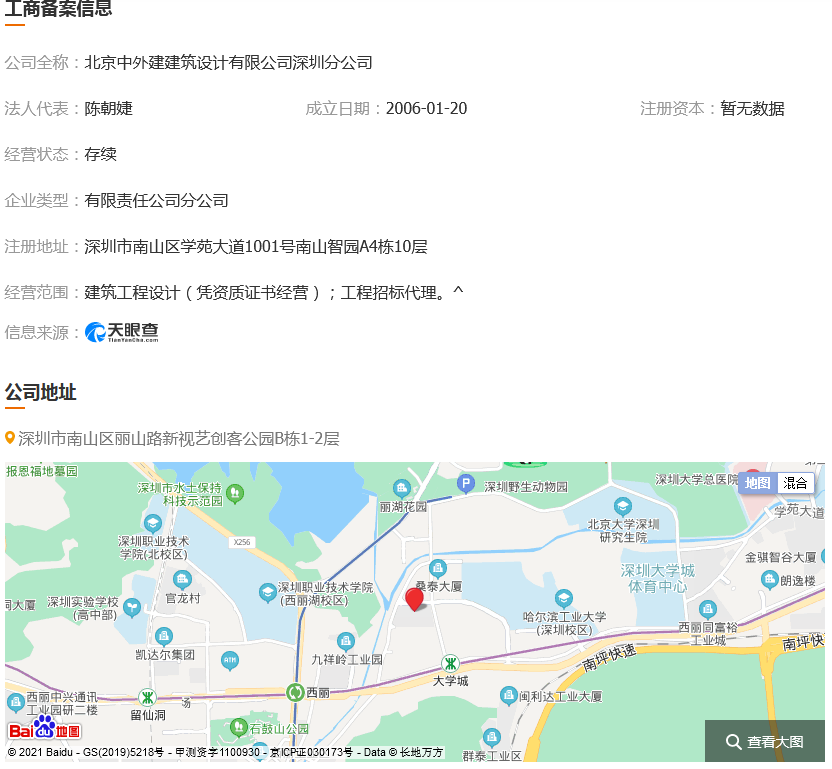Click the school icon for 深圳职业技术学院(西丽湖校区)
Image resolution: width=832 pixels, height=769 pixels.
coord(267,592)
